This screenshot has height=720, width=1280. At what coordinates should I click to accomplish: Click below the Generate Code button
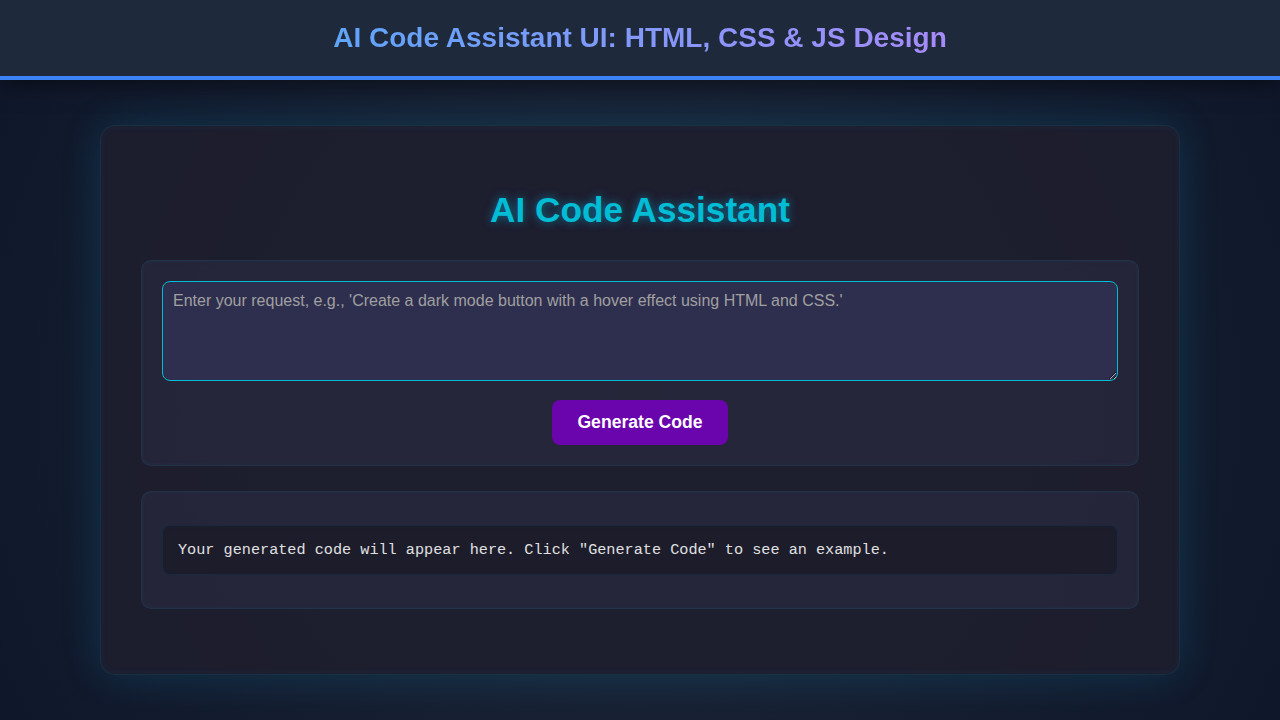pos(639,455)
